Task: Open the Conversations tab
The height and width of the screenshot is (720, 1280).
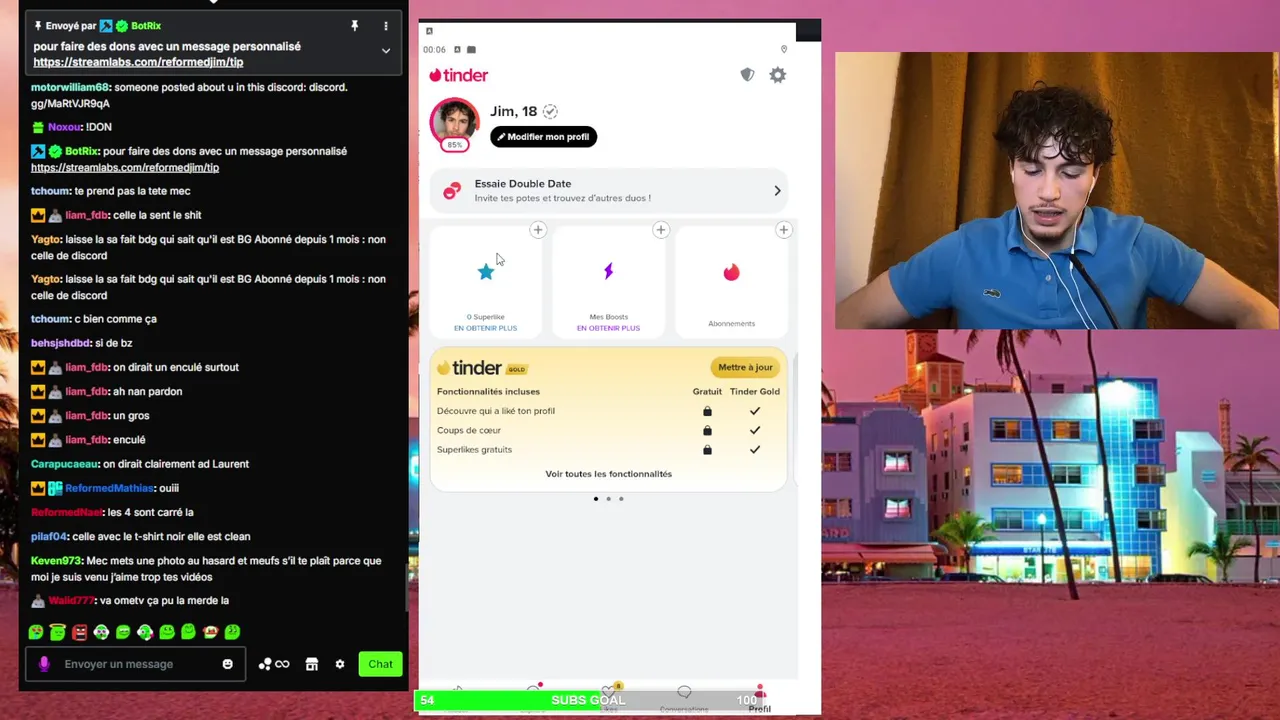Action: [684, 699]
